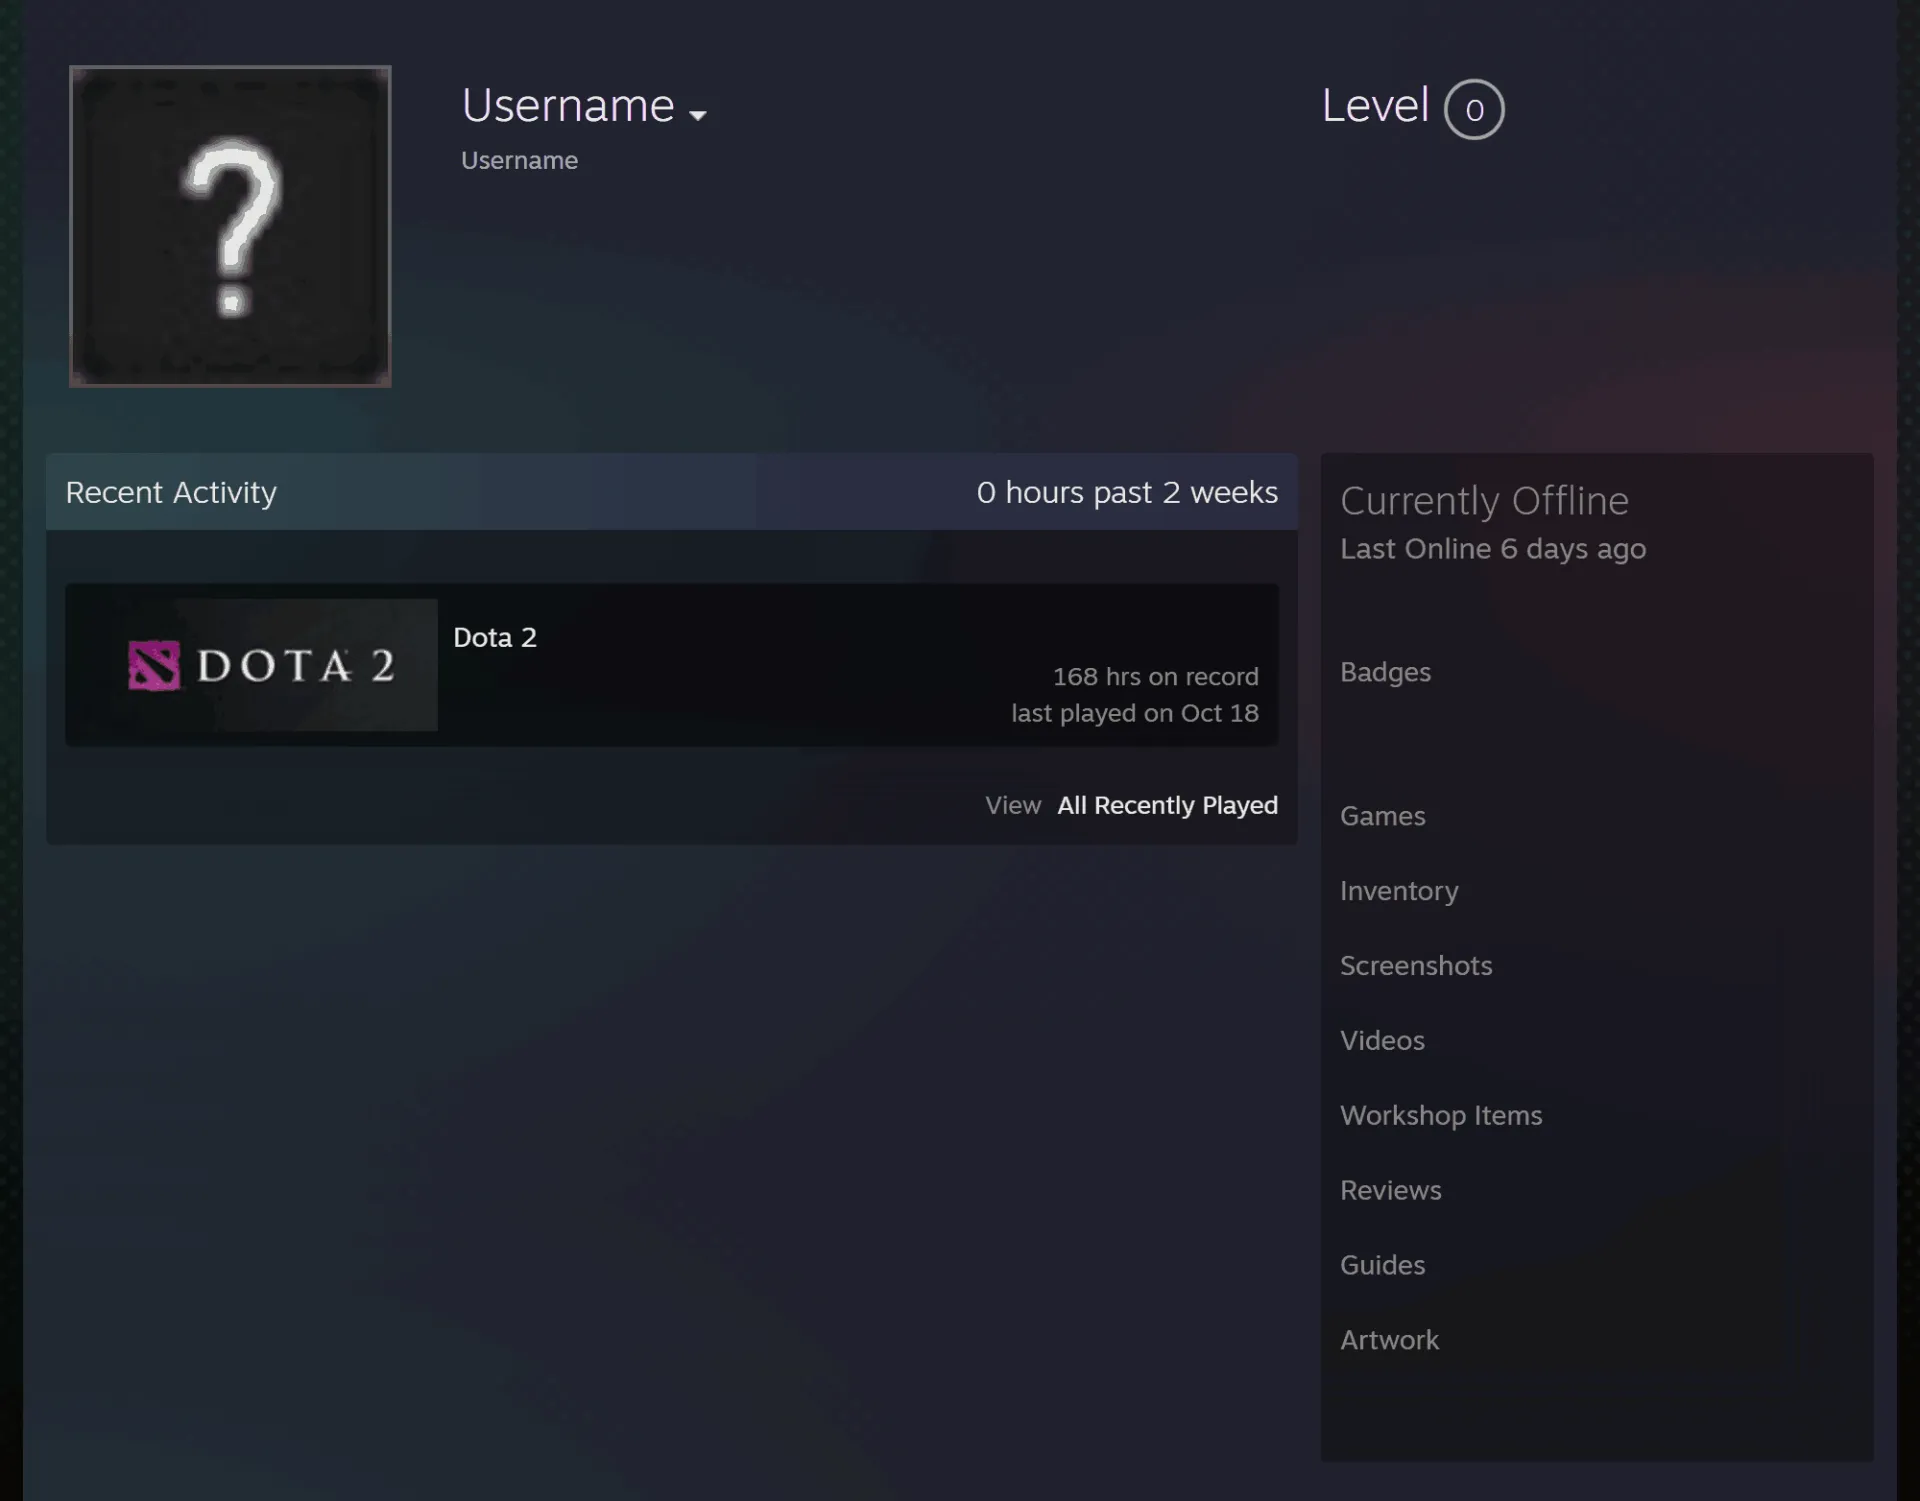
Task: View All Recently Played games
Action: (x=1167, y=805)
